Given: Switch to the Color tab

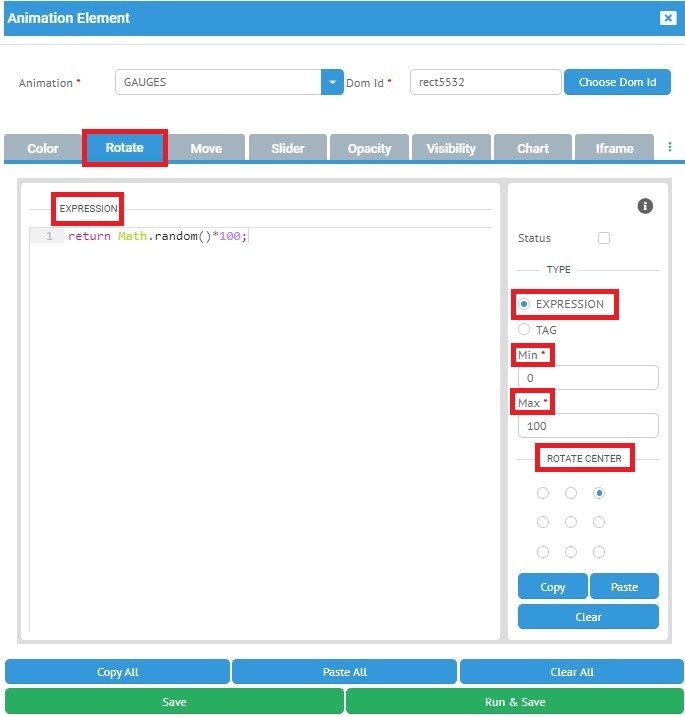Looking at the screenshot, I should click(x=43, y=148).
